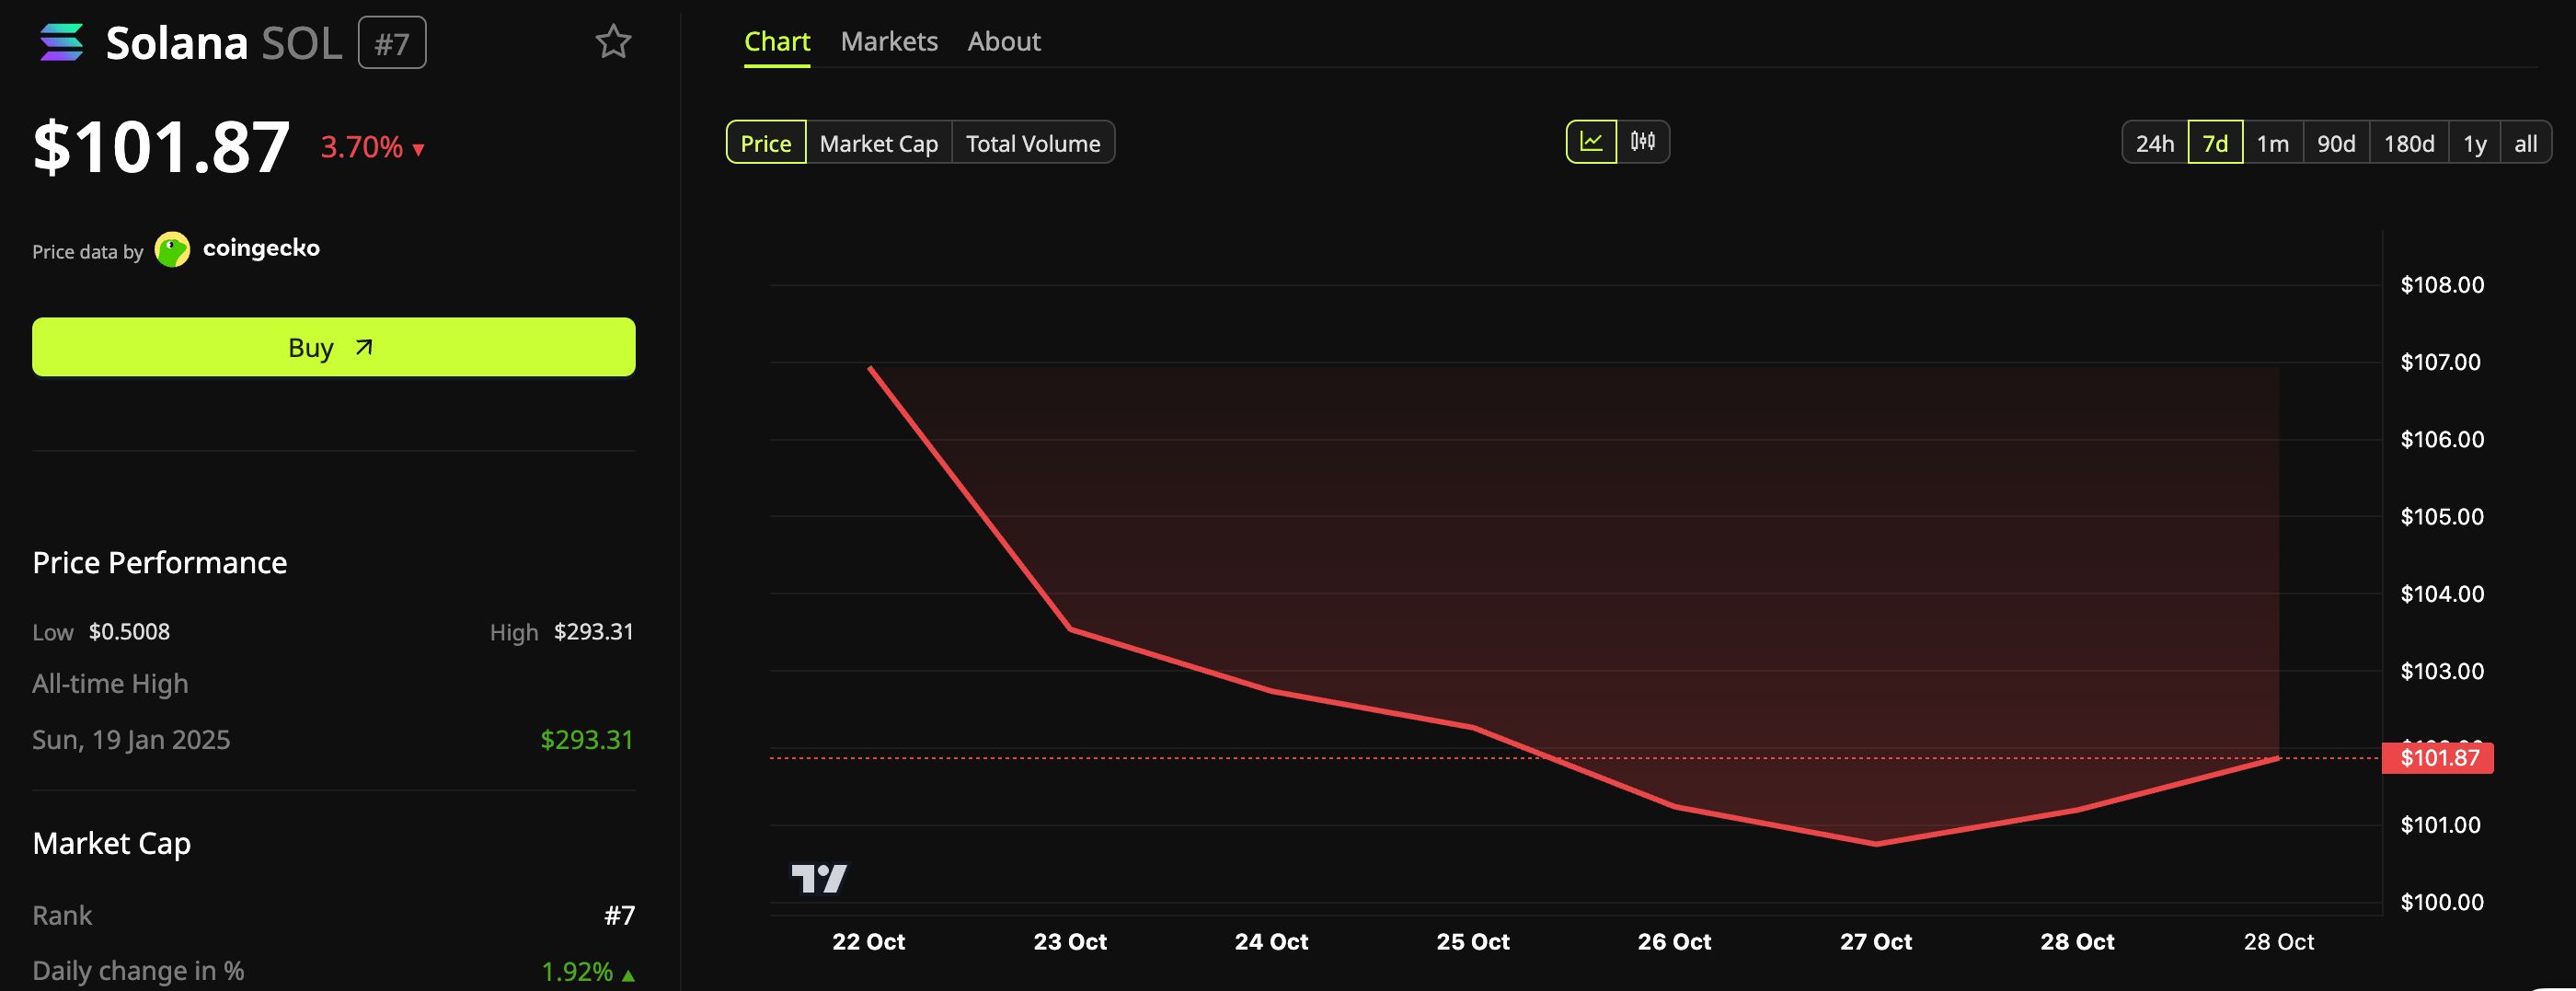Select the Total Volume chart toggle

pyautogui.click(x=1033, y=143)
